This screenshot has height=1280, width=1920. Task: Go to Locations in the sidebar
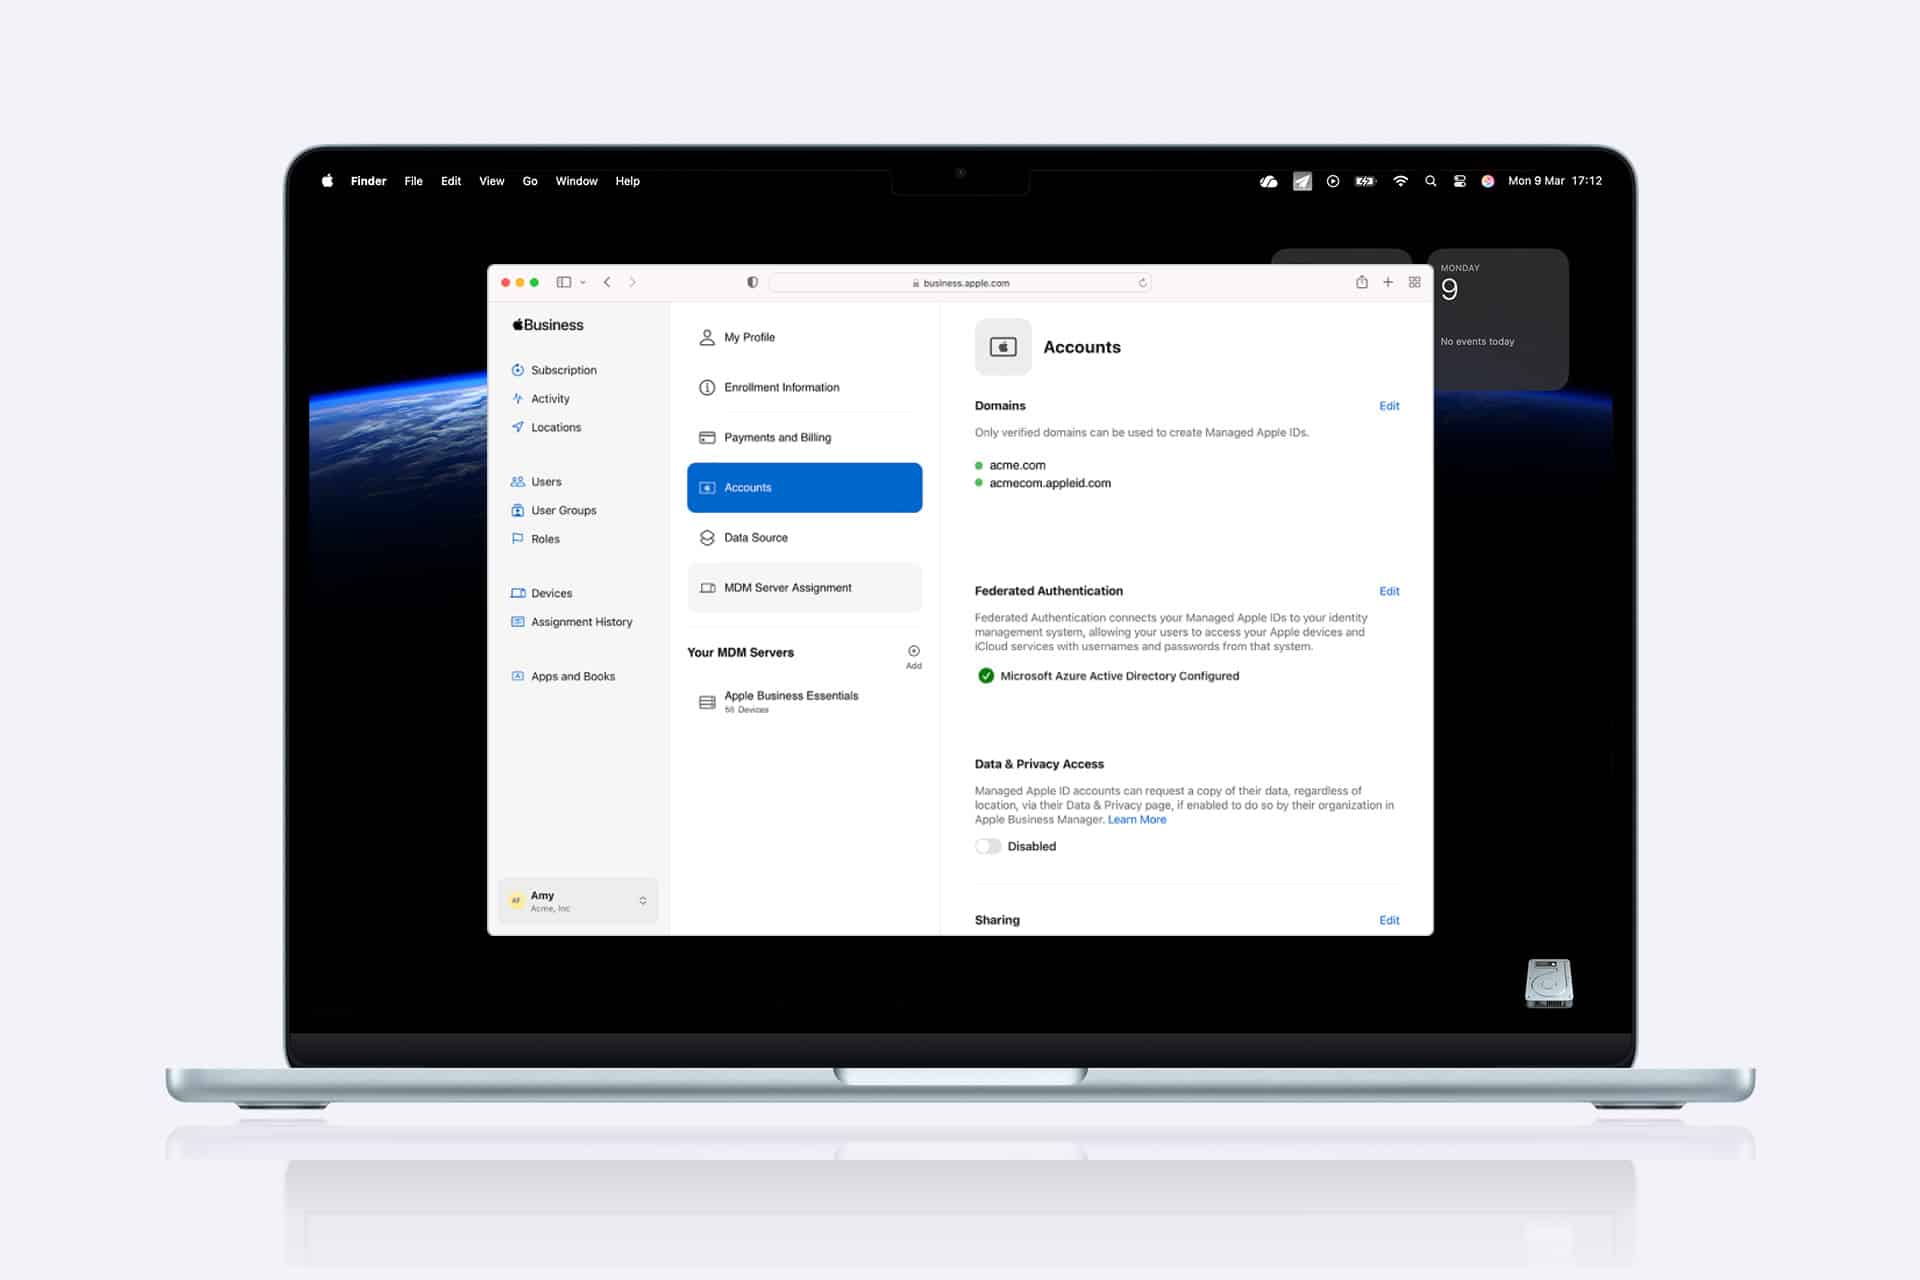546,427
